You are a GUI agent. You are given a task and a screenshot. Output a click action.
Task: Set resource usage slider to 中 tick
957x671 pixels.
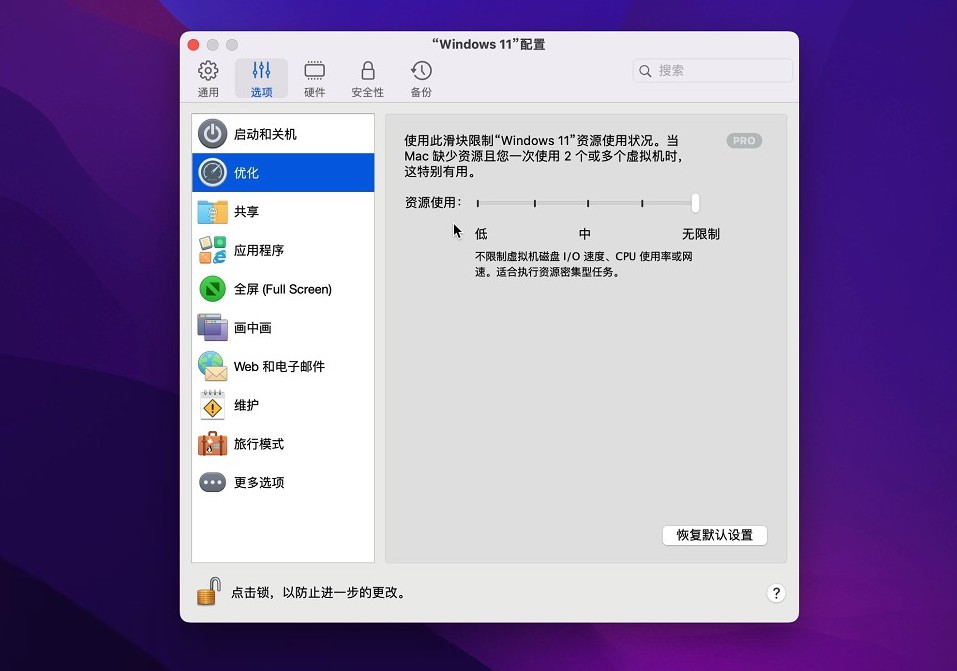click(x=587, y=203)
